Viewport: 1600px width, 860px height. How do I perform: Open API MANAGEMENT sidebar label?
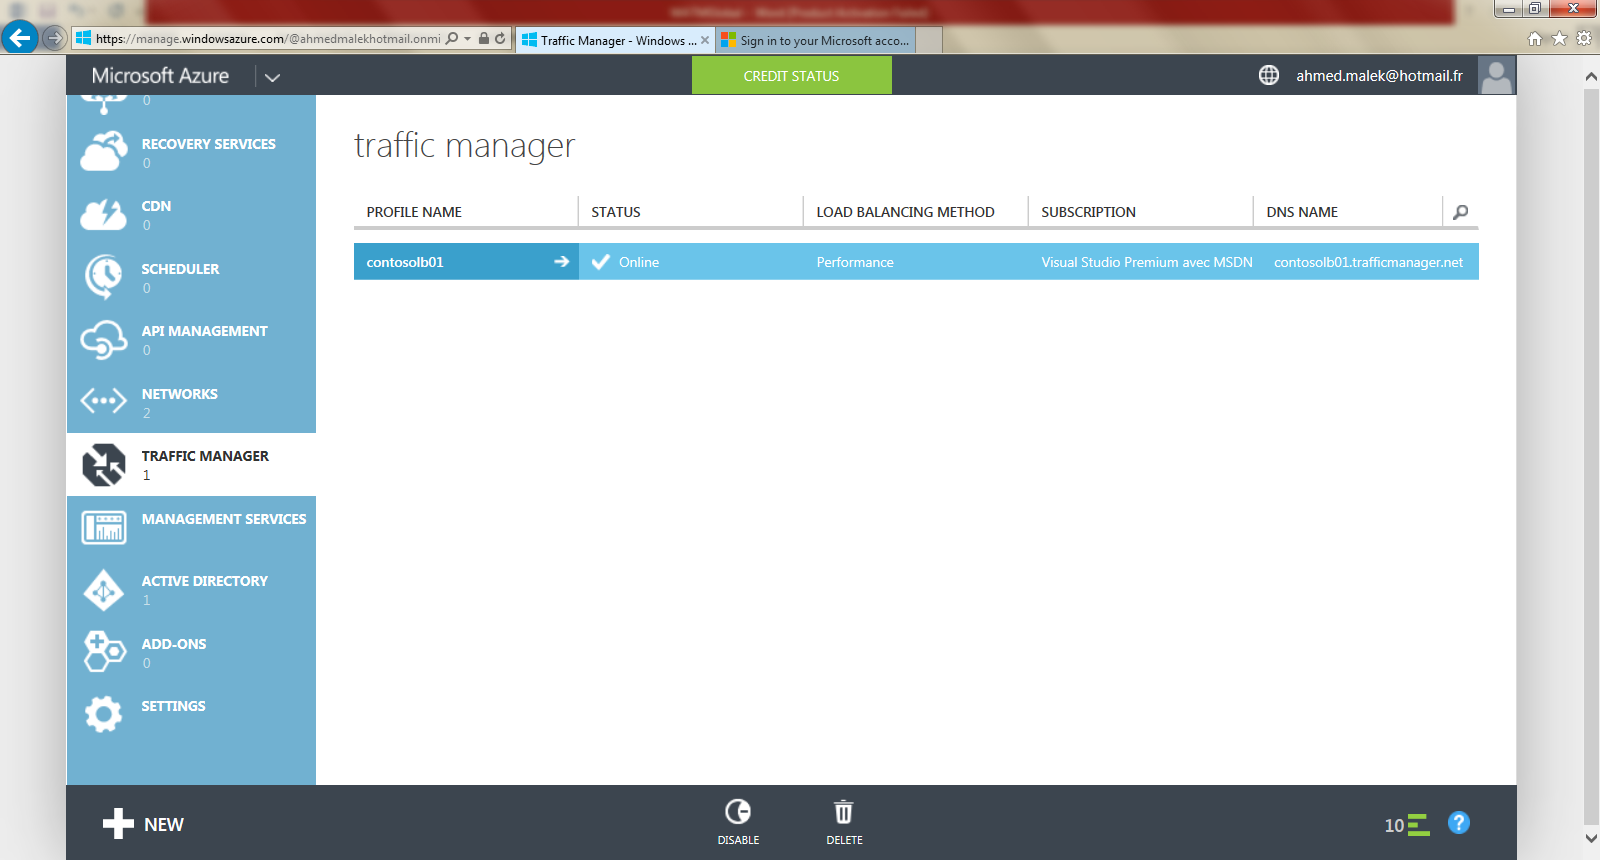(204, 331)
